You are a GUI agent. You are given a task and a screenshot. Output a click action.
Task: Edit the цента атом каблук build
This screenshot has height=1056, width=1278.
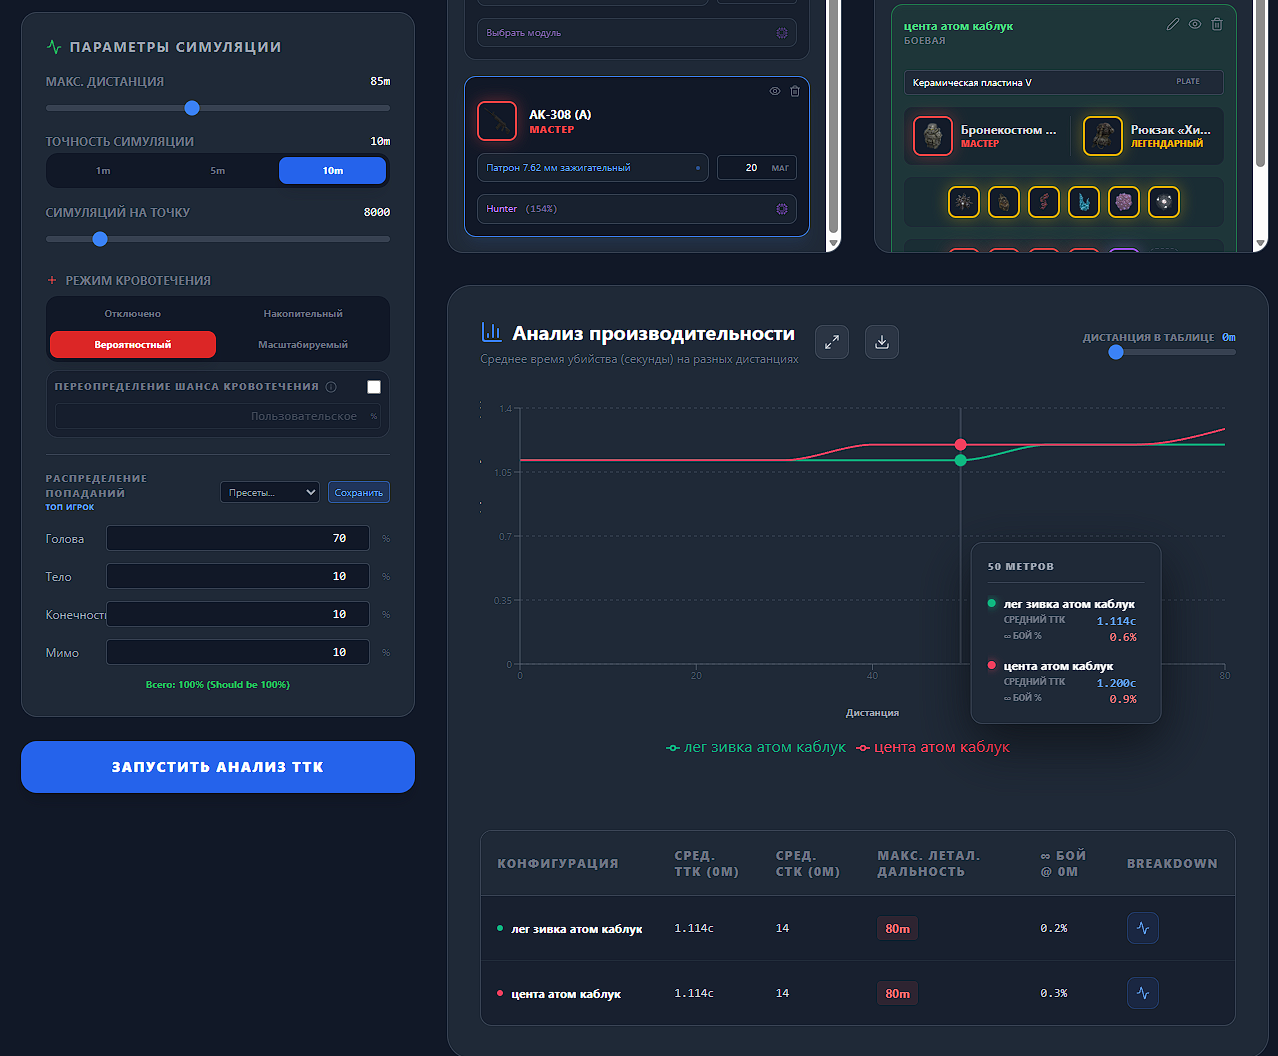click(1173, 24)
